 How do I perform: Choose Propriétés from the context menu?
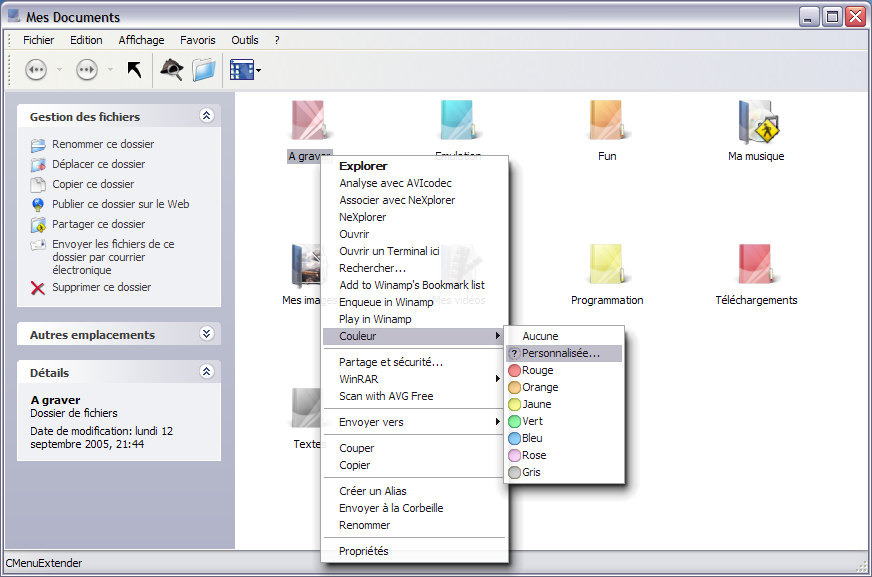click(364, 551)
